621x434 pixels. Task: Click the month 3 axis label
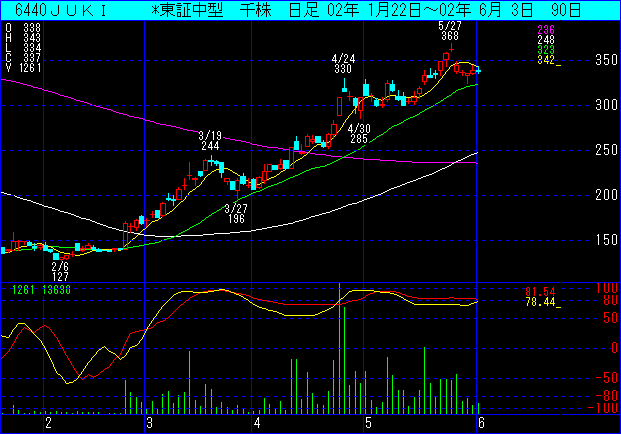[x=149, y=423]
